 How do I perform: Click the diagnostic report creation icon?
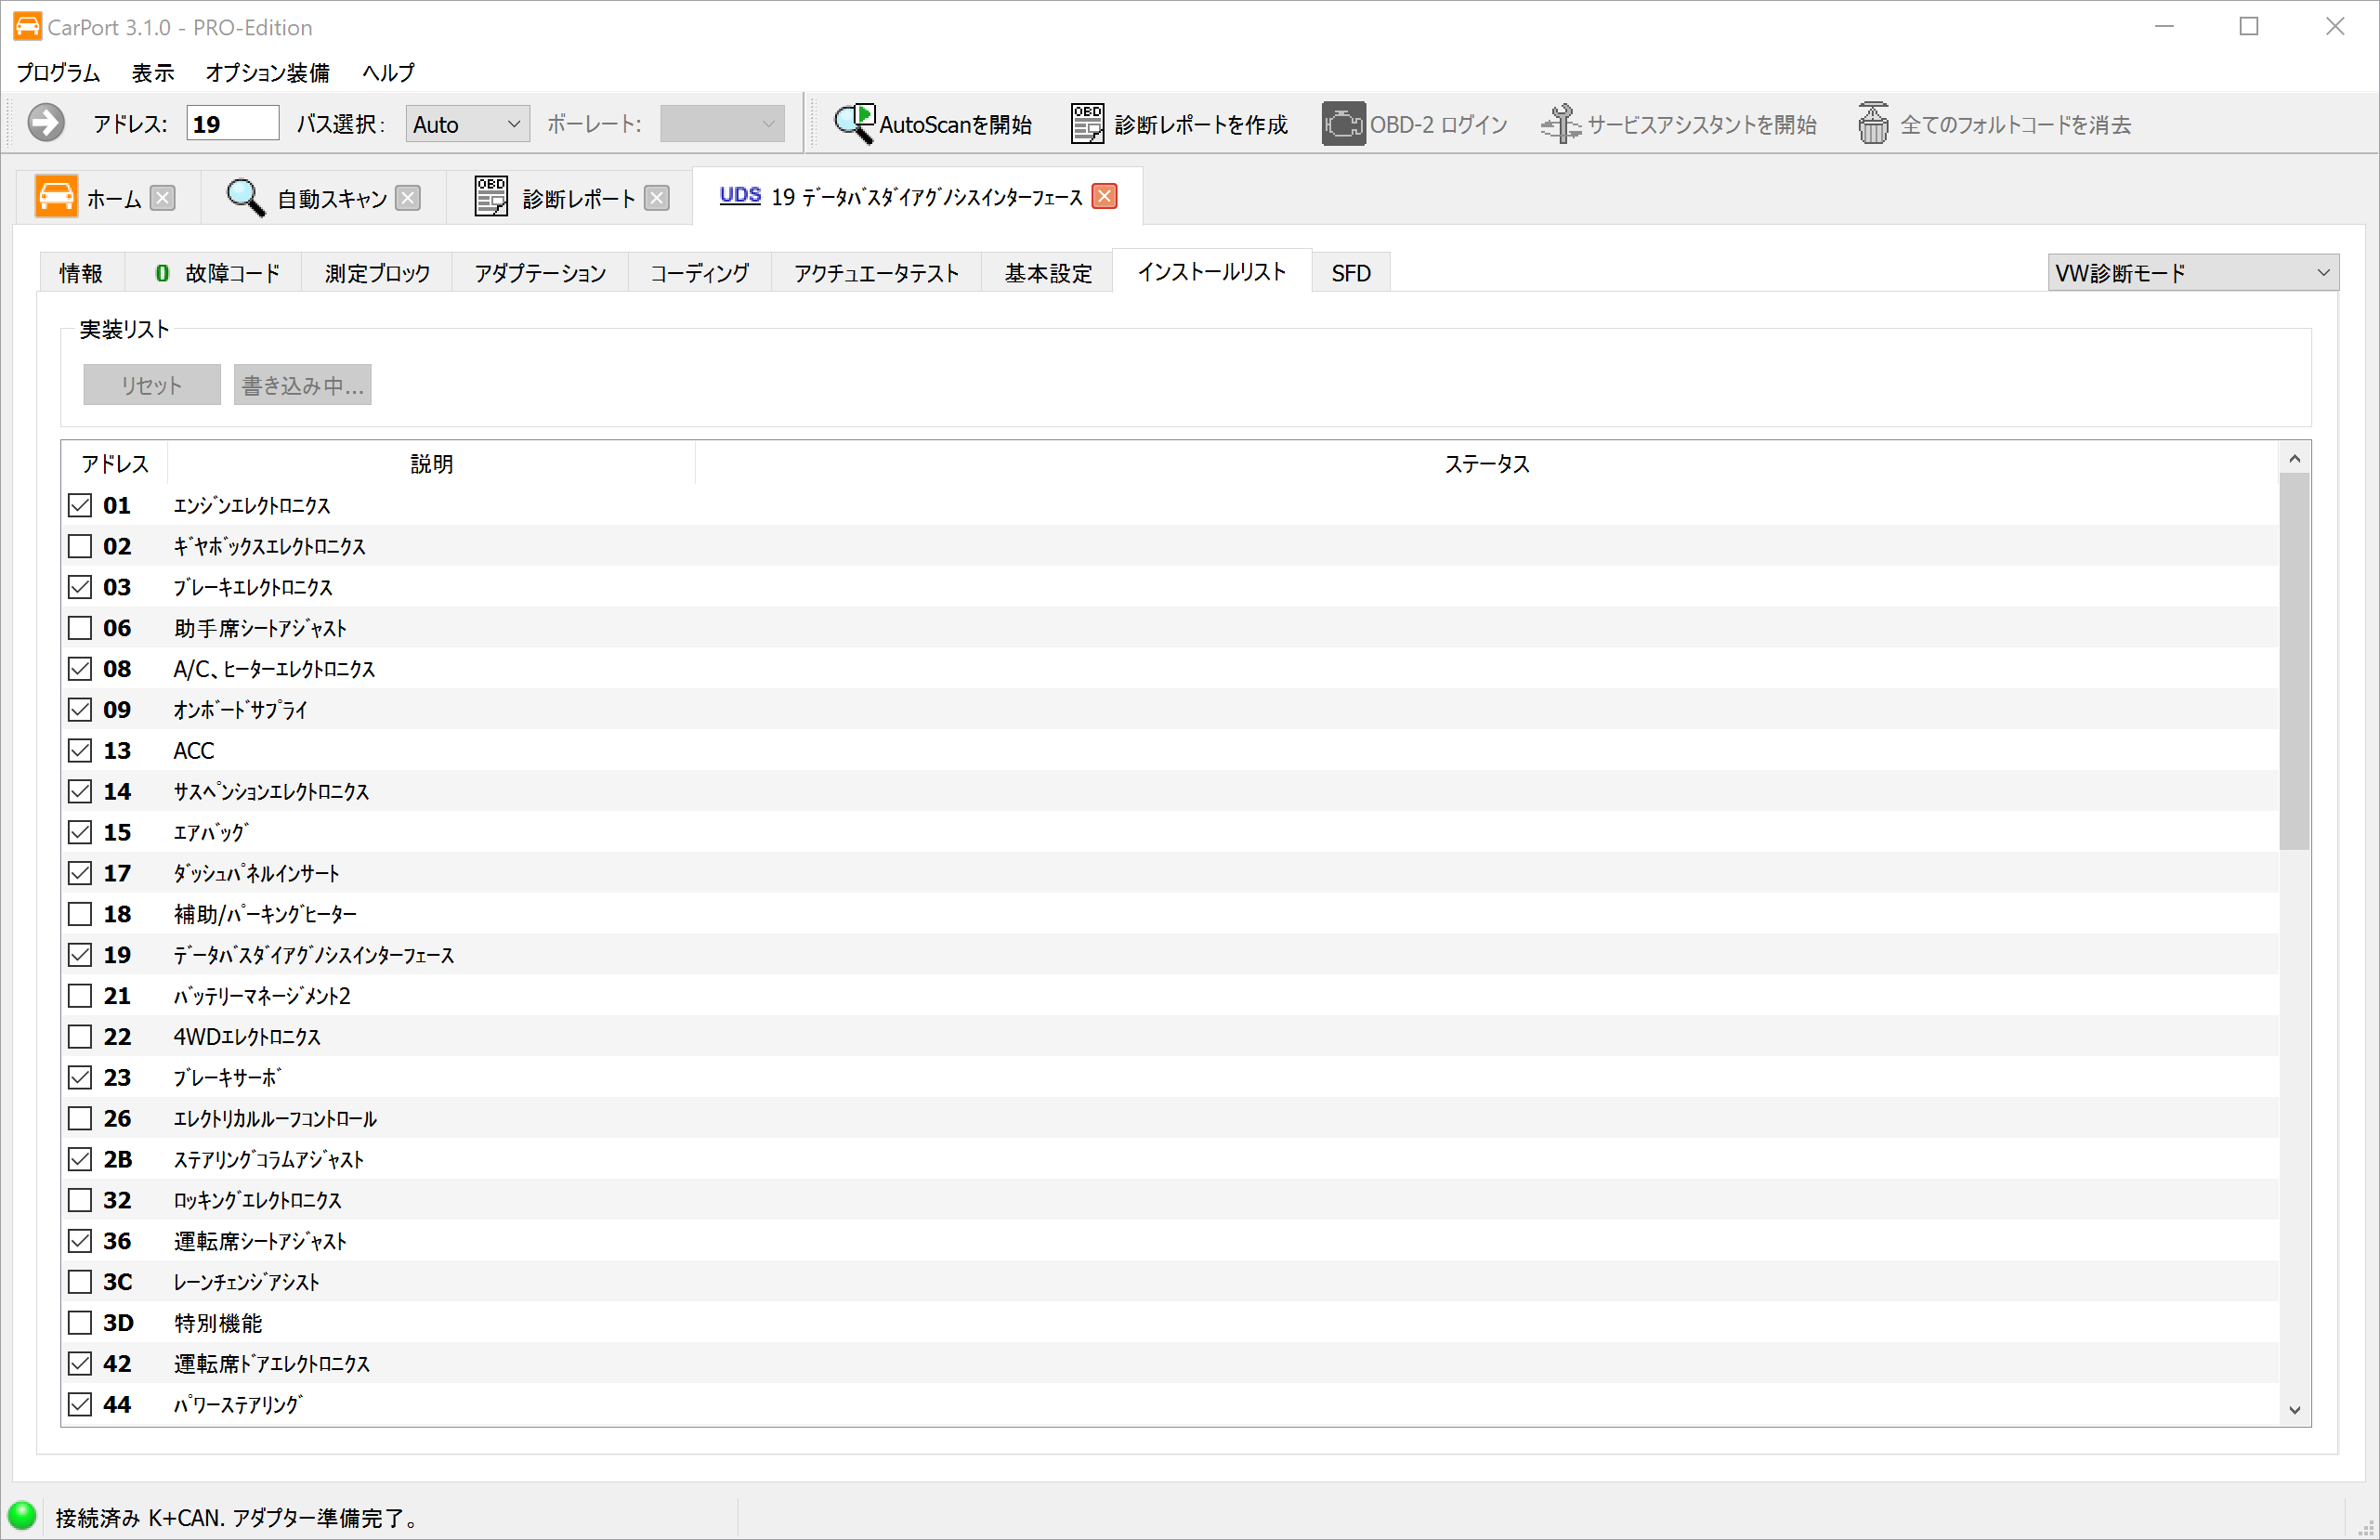(x=1087, y=124)
